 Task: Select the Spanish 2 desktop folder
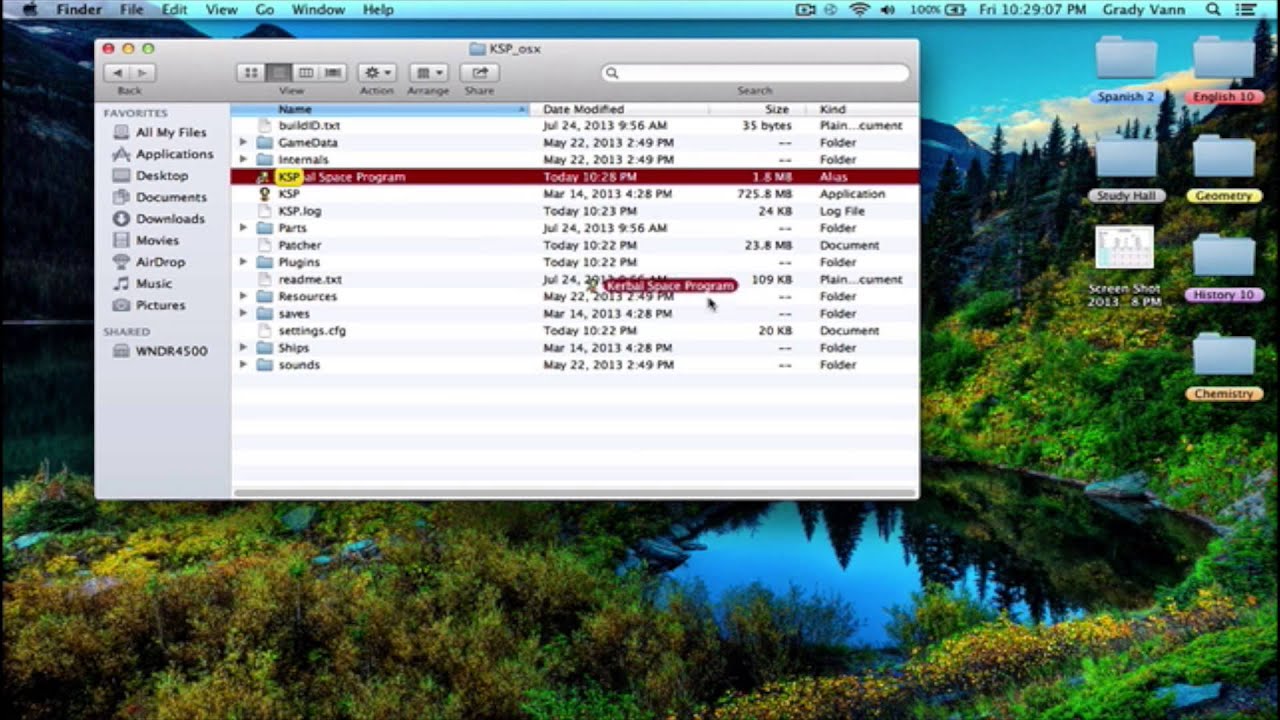click(1126, 68)
